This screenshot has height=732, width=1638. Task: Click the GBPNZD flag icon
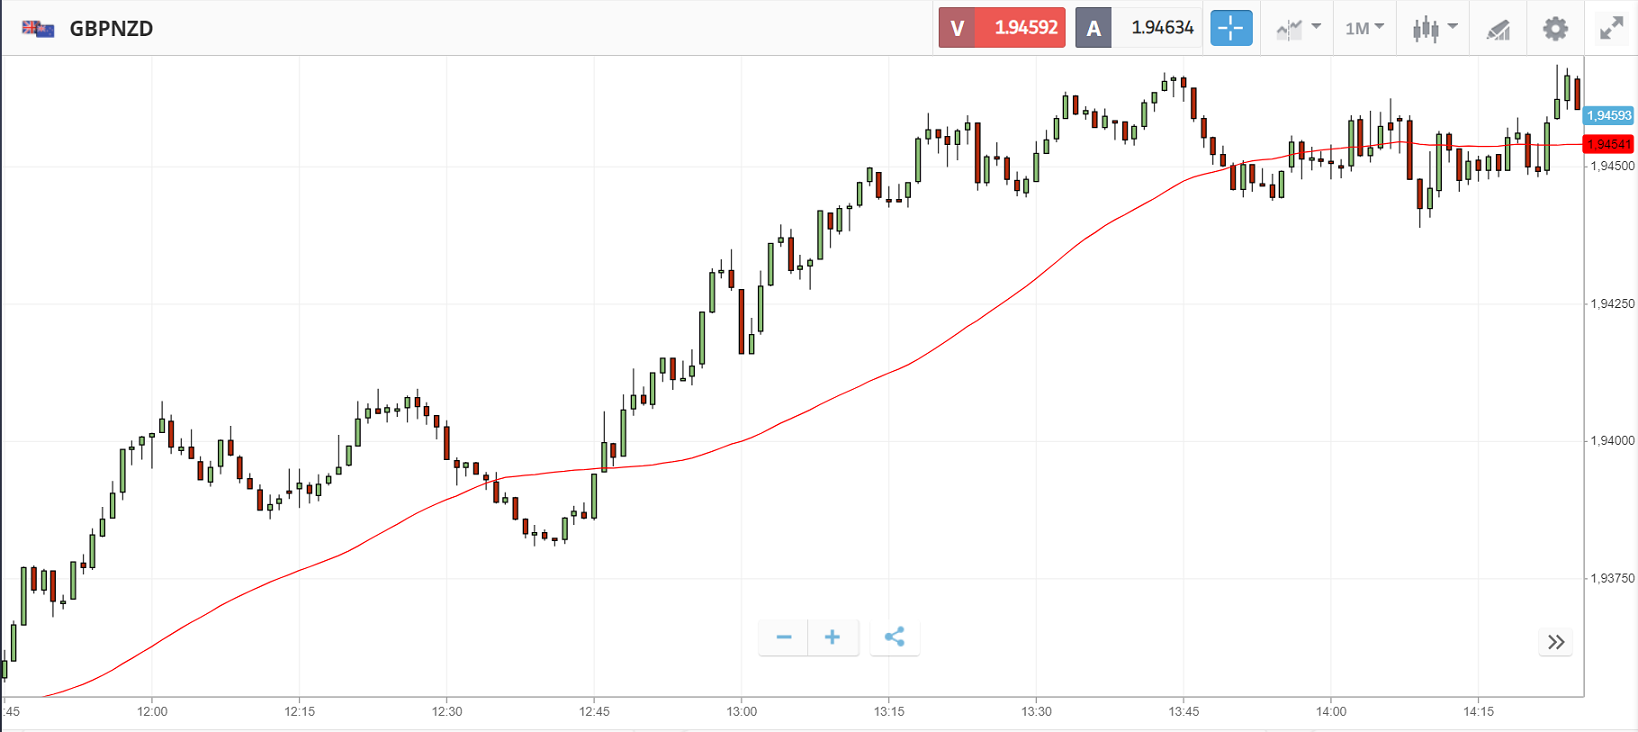click(x=38, y=28)
